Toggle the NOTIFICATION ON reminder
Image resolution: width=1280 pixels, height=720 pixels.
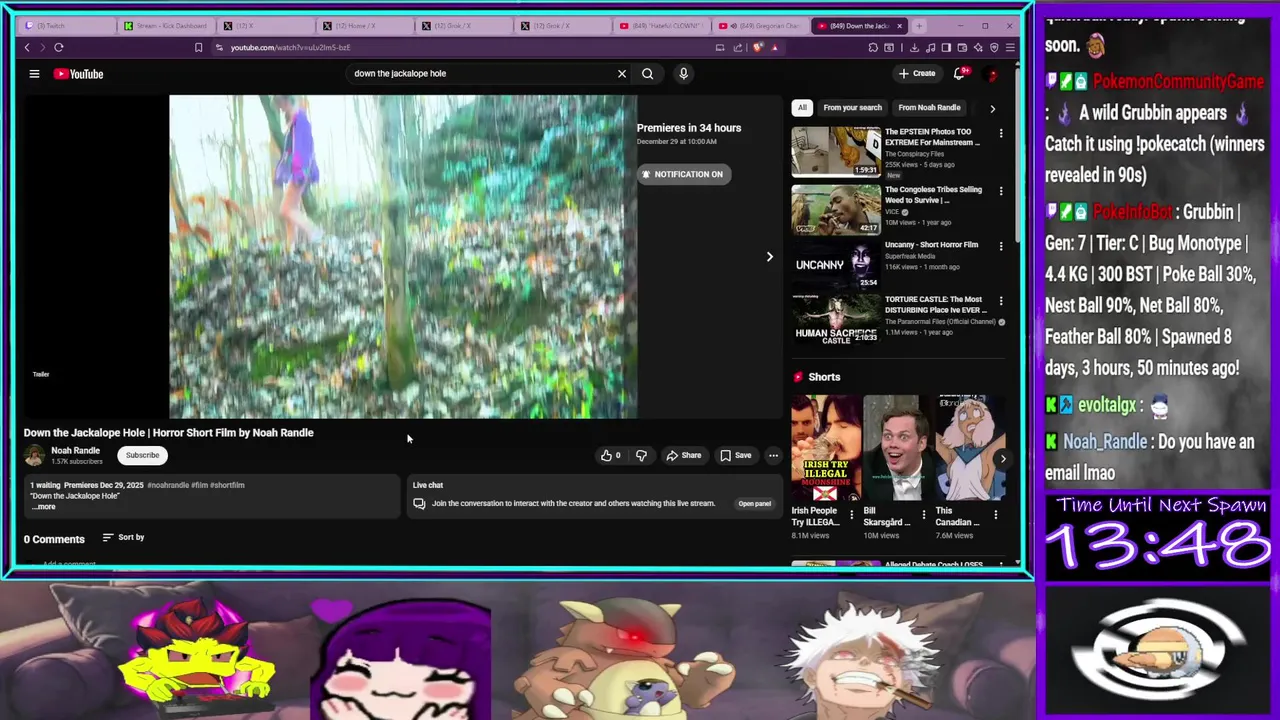pos(683,174)
